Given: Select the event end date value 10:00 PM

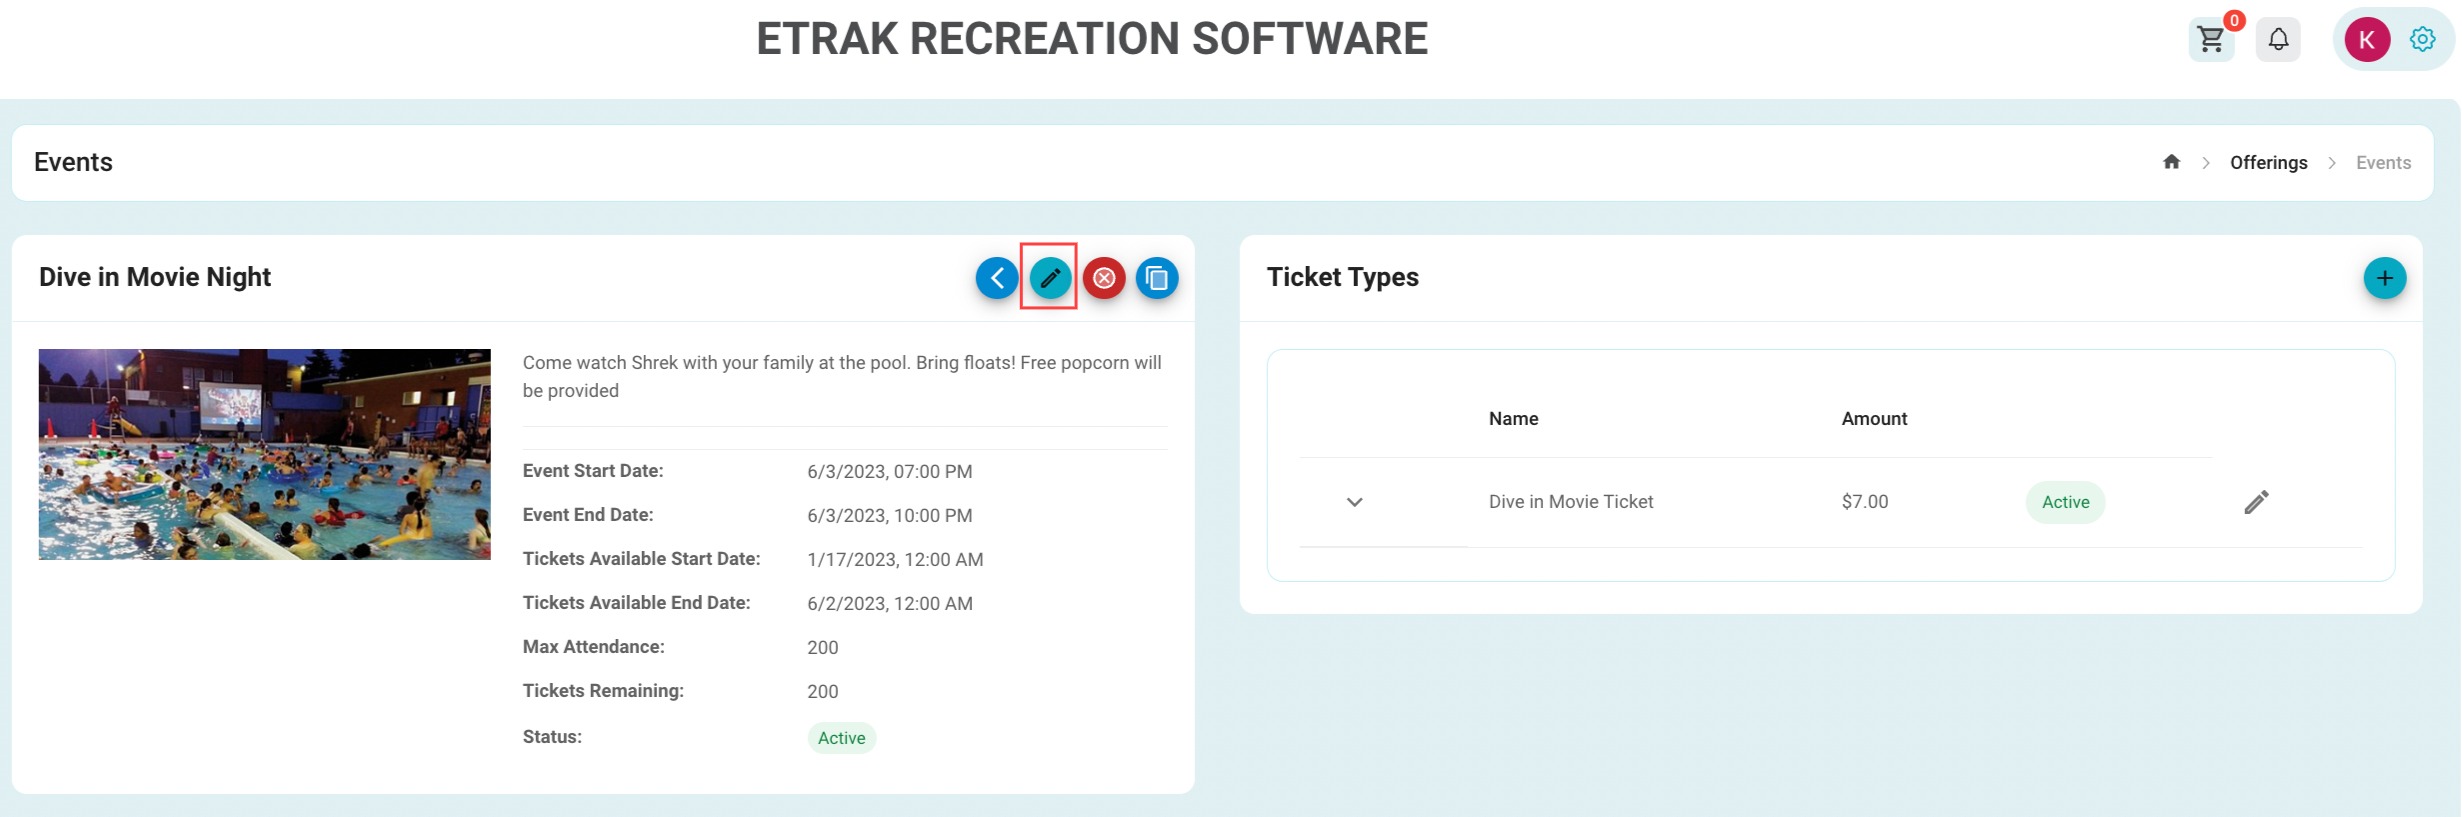Looking at the screenshot, I should coord(889,515).
